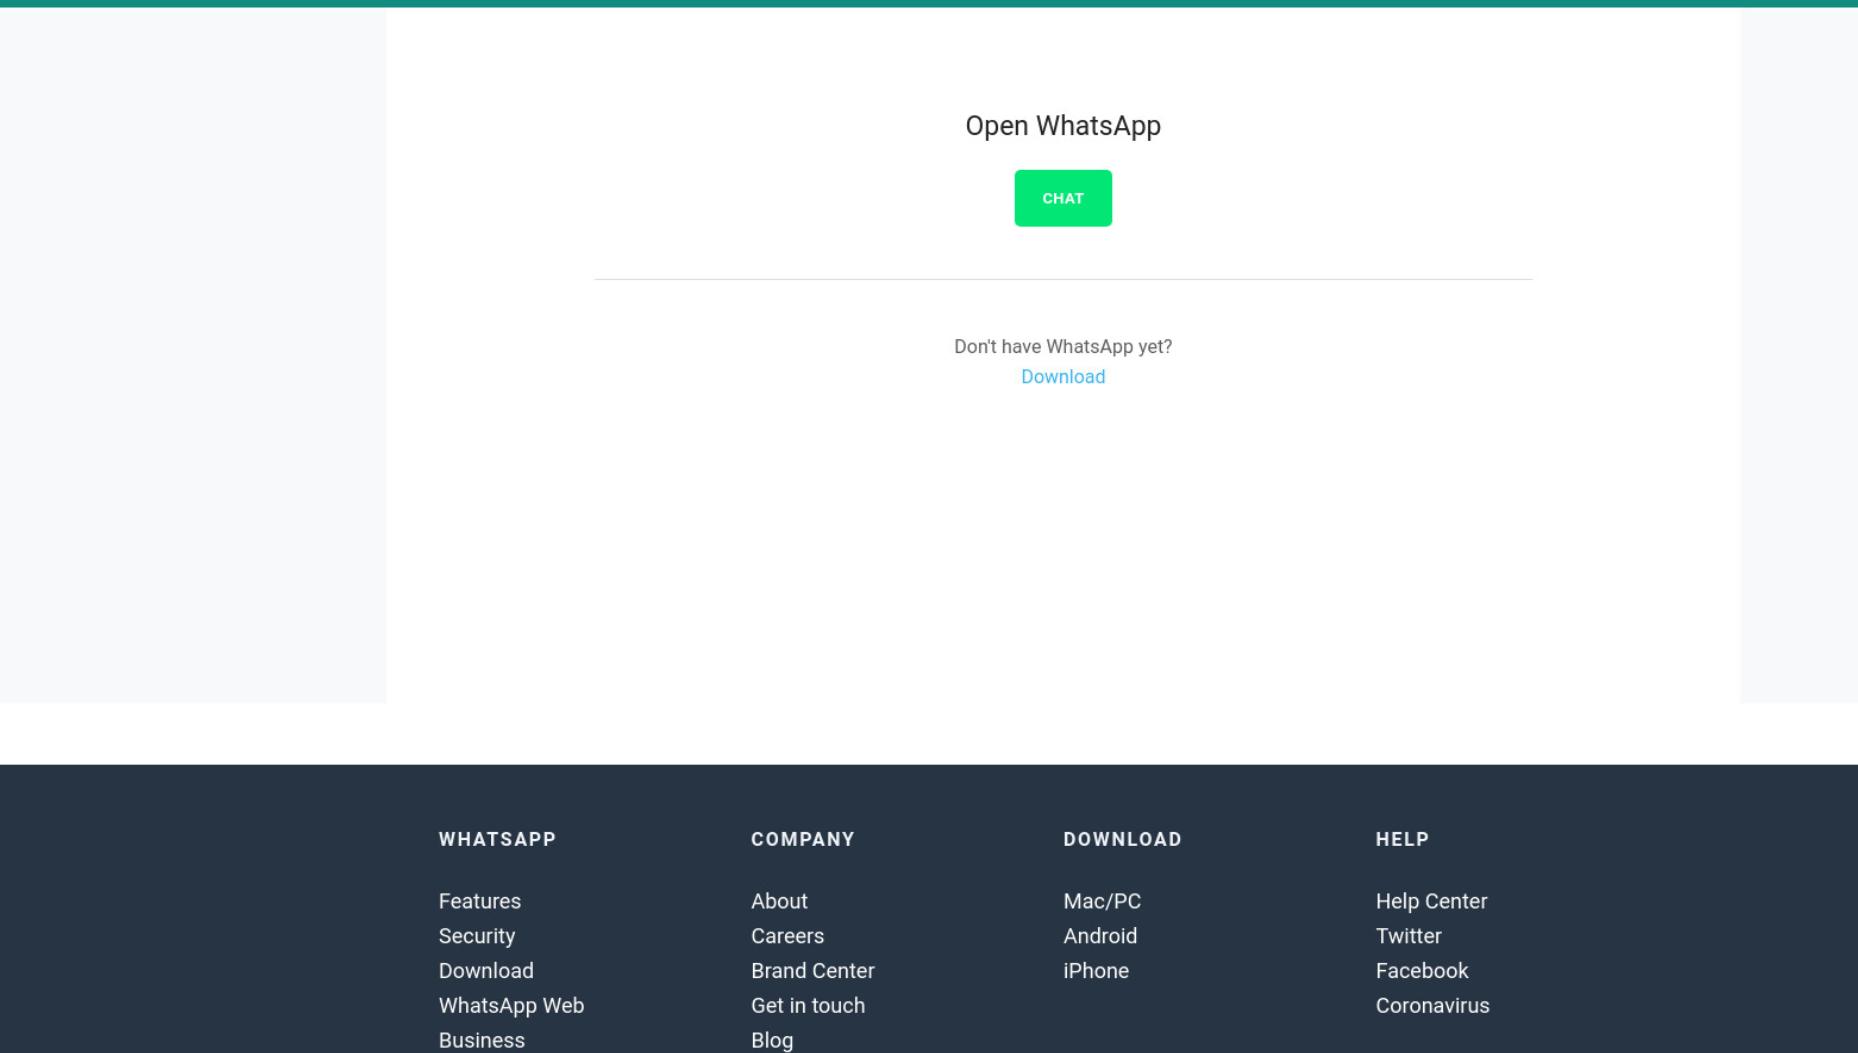Screen dimensions: 1858x1053
Task: Click the Don't have WhatsApp yet? text
Action: pyautogui.click(x=1063, y=347)
